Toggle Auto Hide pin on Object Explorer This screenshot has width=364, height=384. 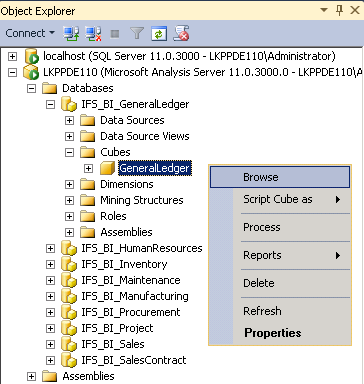pyautogui.click(x=340, y=10)
